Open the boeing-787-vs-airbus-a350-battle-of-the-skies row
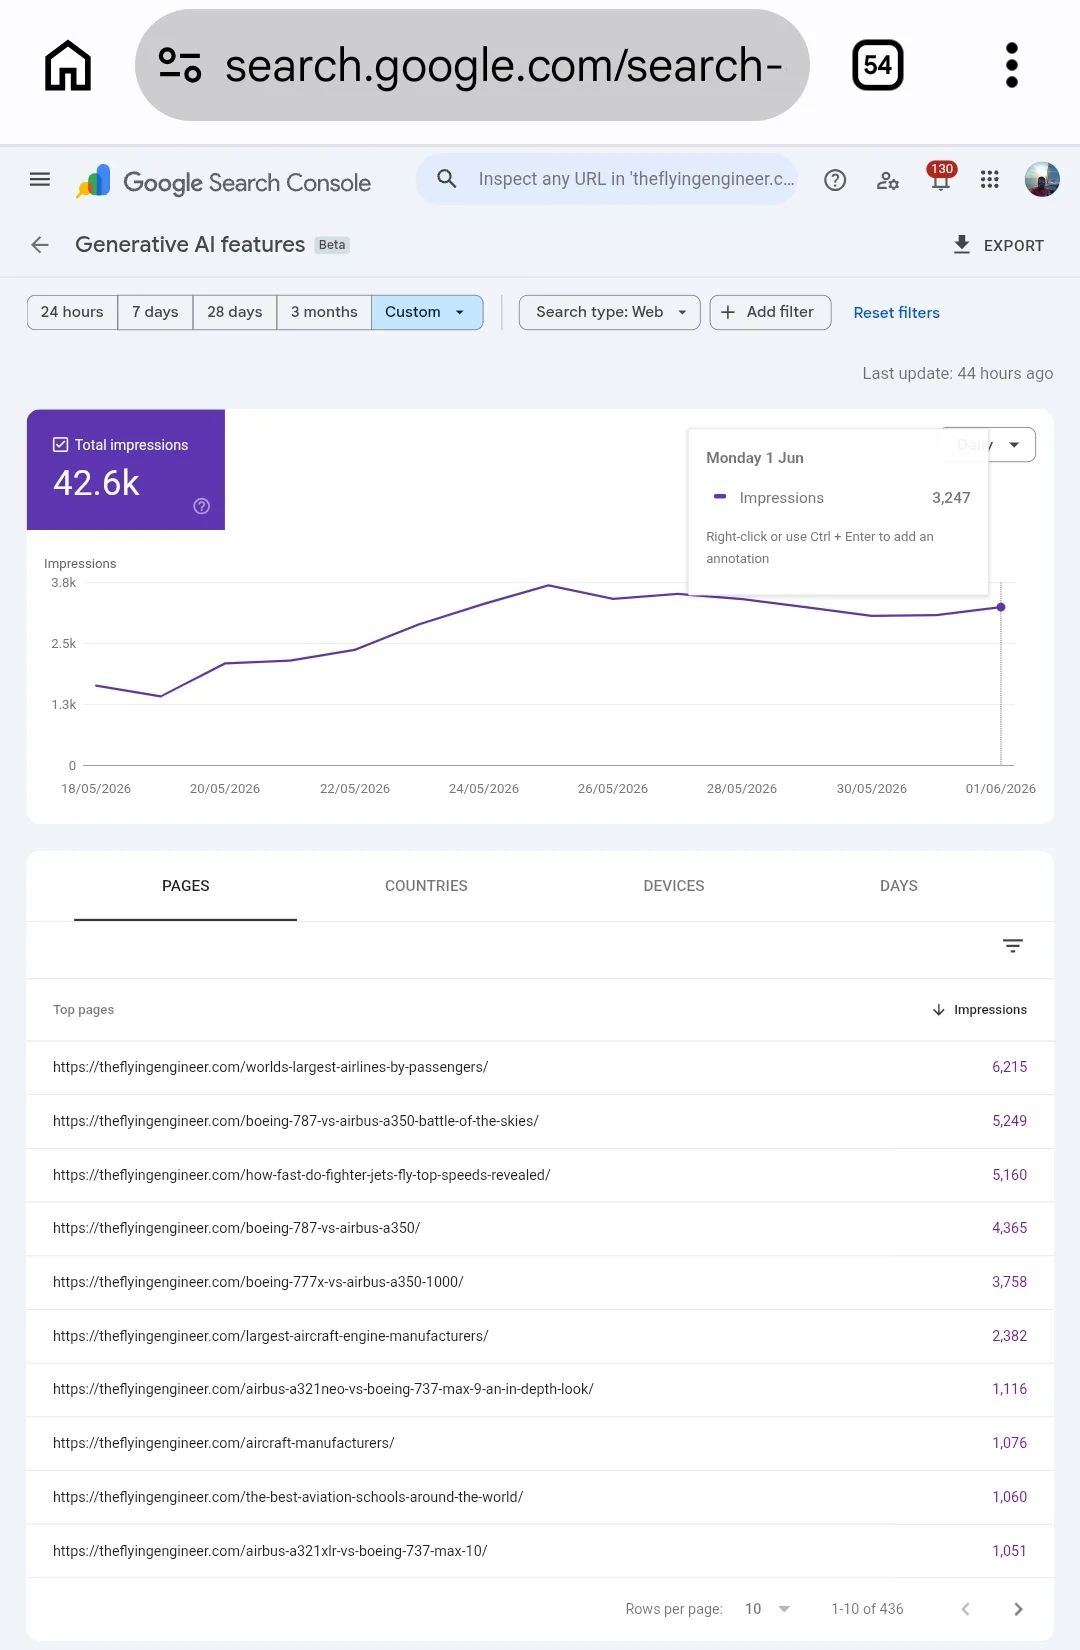This screenshot has height=1650, width=1080. (x=540, y=1121)
